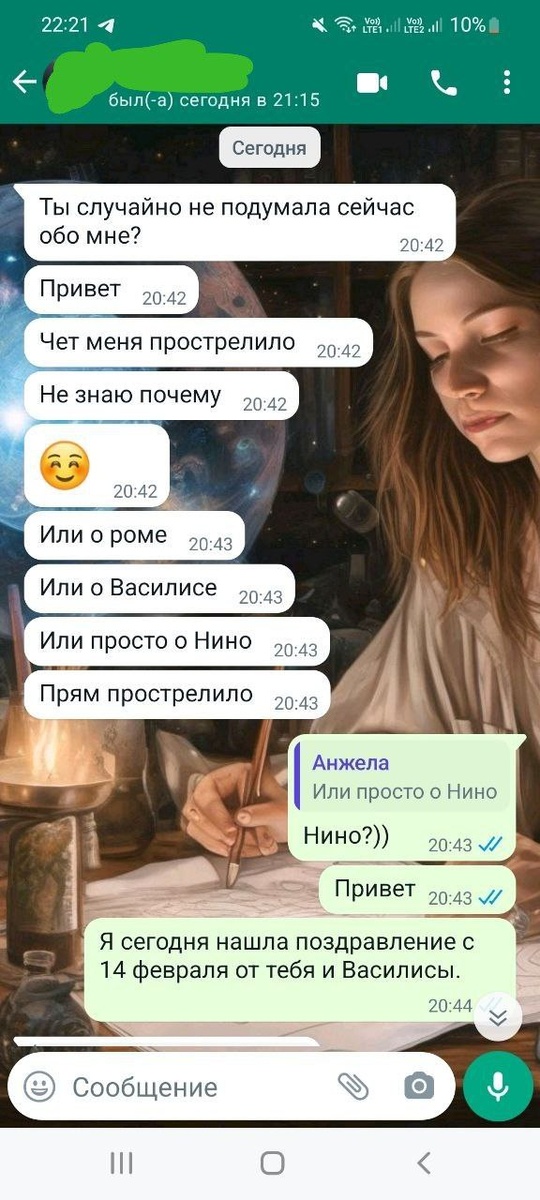Tap the Сегодня date chip
The height and width of the screenshot is (1200, 540).
[x=269, y=148]
